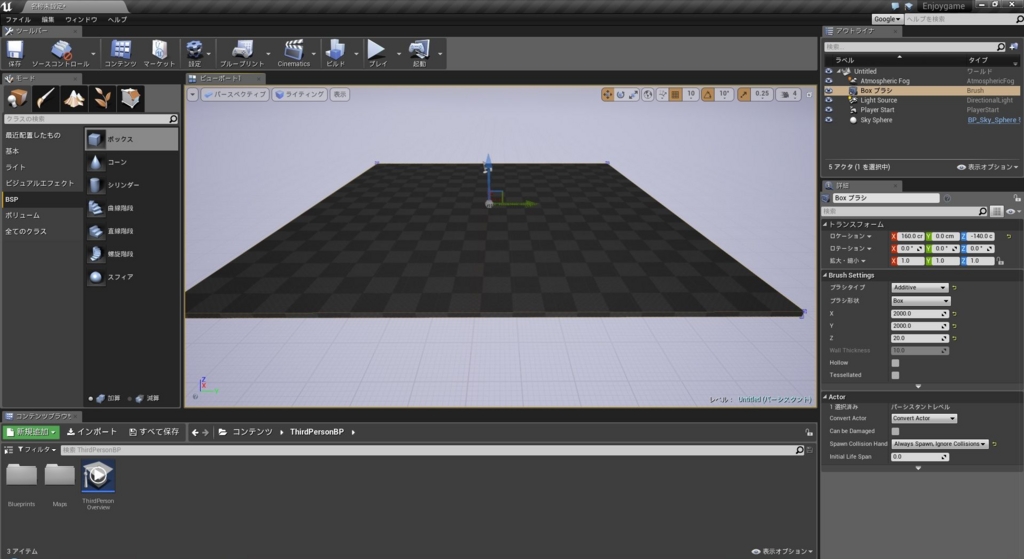The image size is (1024, 559).
Task: Open the Edit (編集) menu
Action: pyautogui.click(x=48, y=20)
